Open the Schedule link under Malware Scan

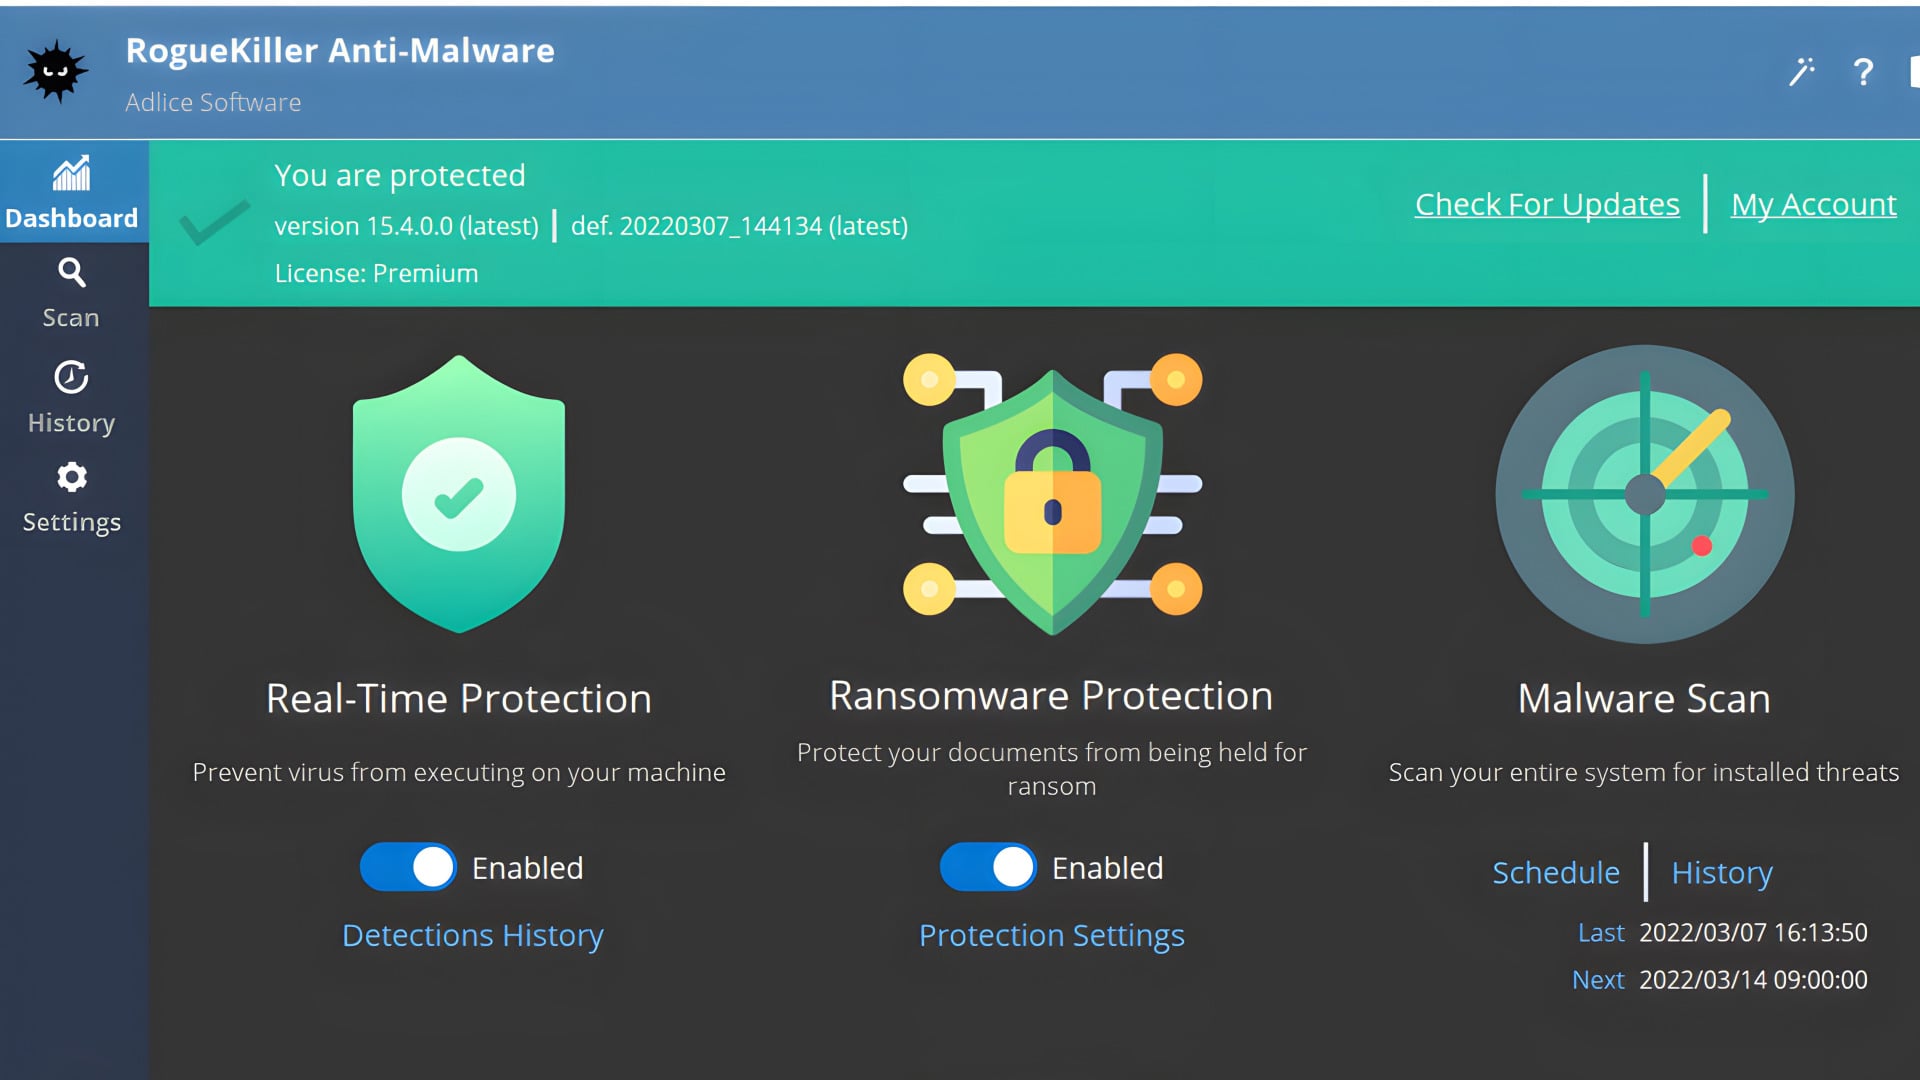[1556, 872]
